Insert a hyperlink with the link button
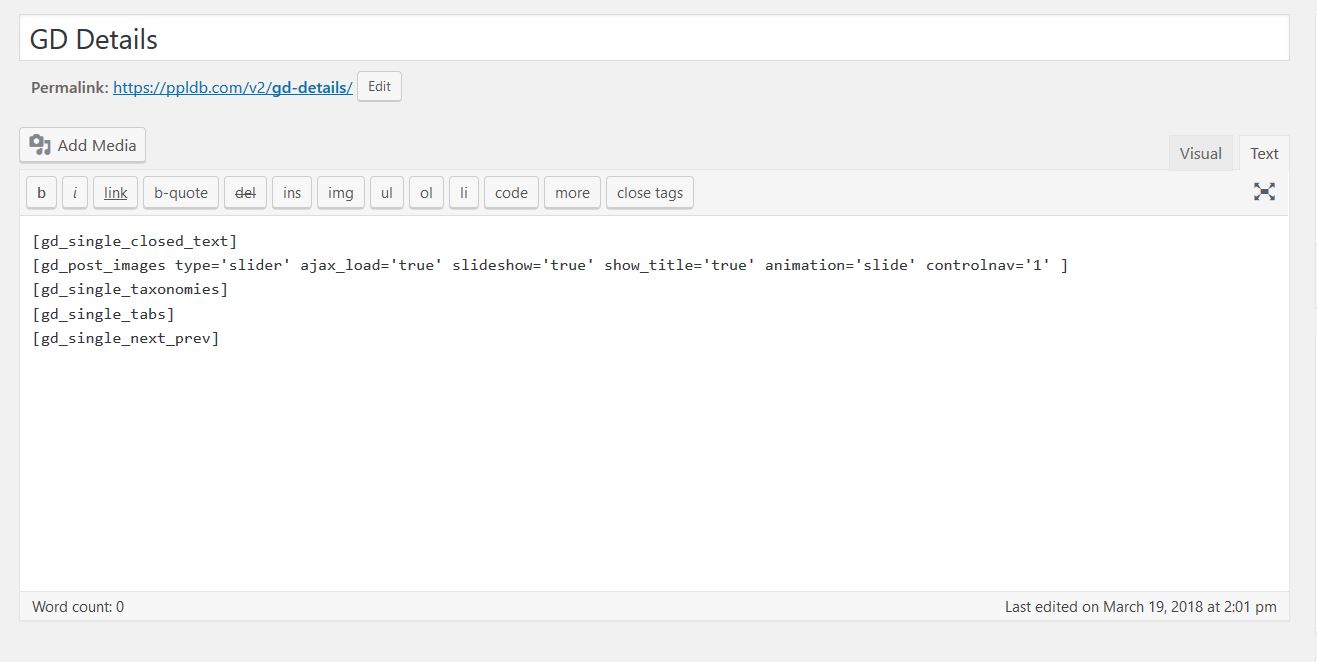Image resolution: width=1317 pixels, height=662 pixels. (x=116, y=193)
